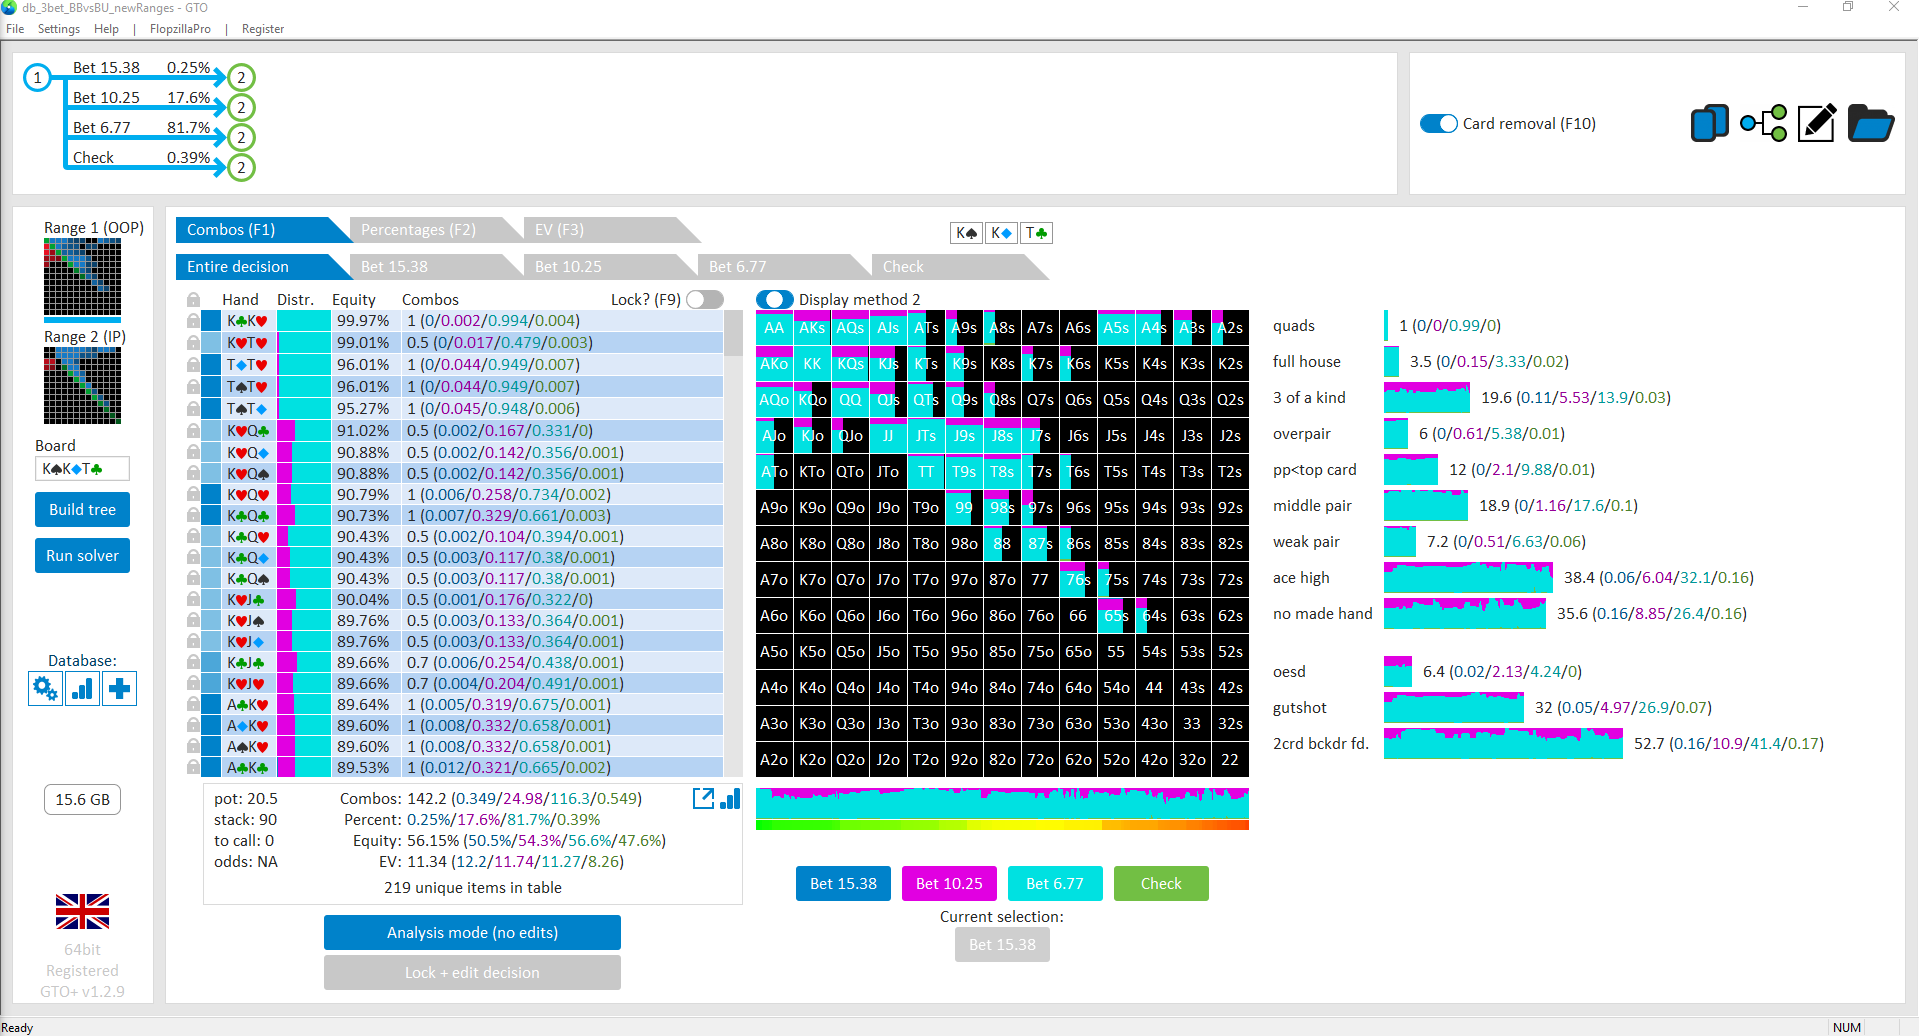Image resolution: width=1919 pixels, height=1036 pixels.
Task: Click the blue Bet 15.38 action button
Action: (843, 884)
